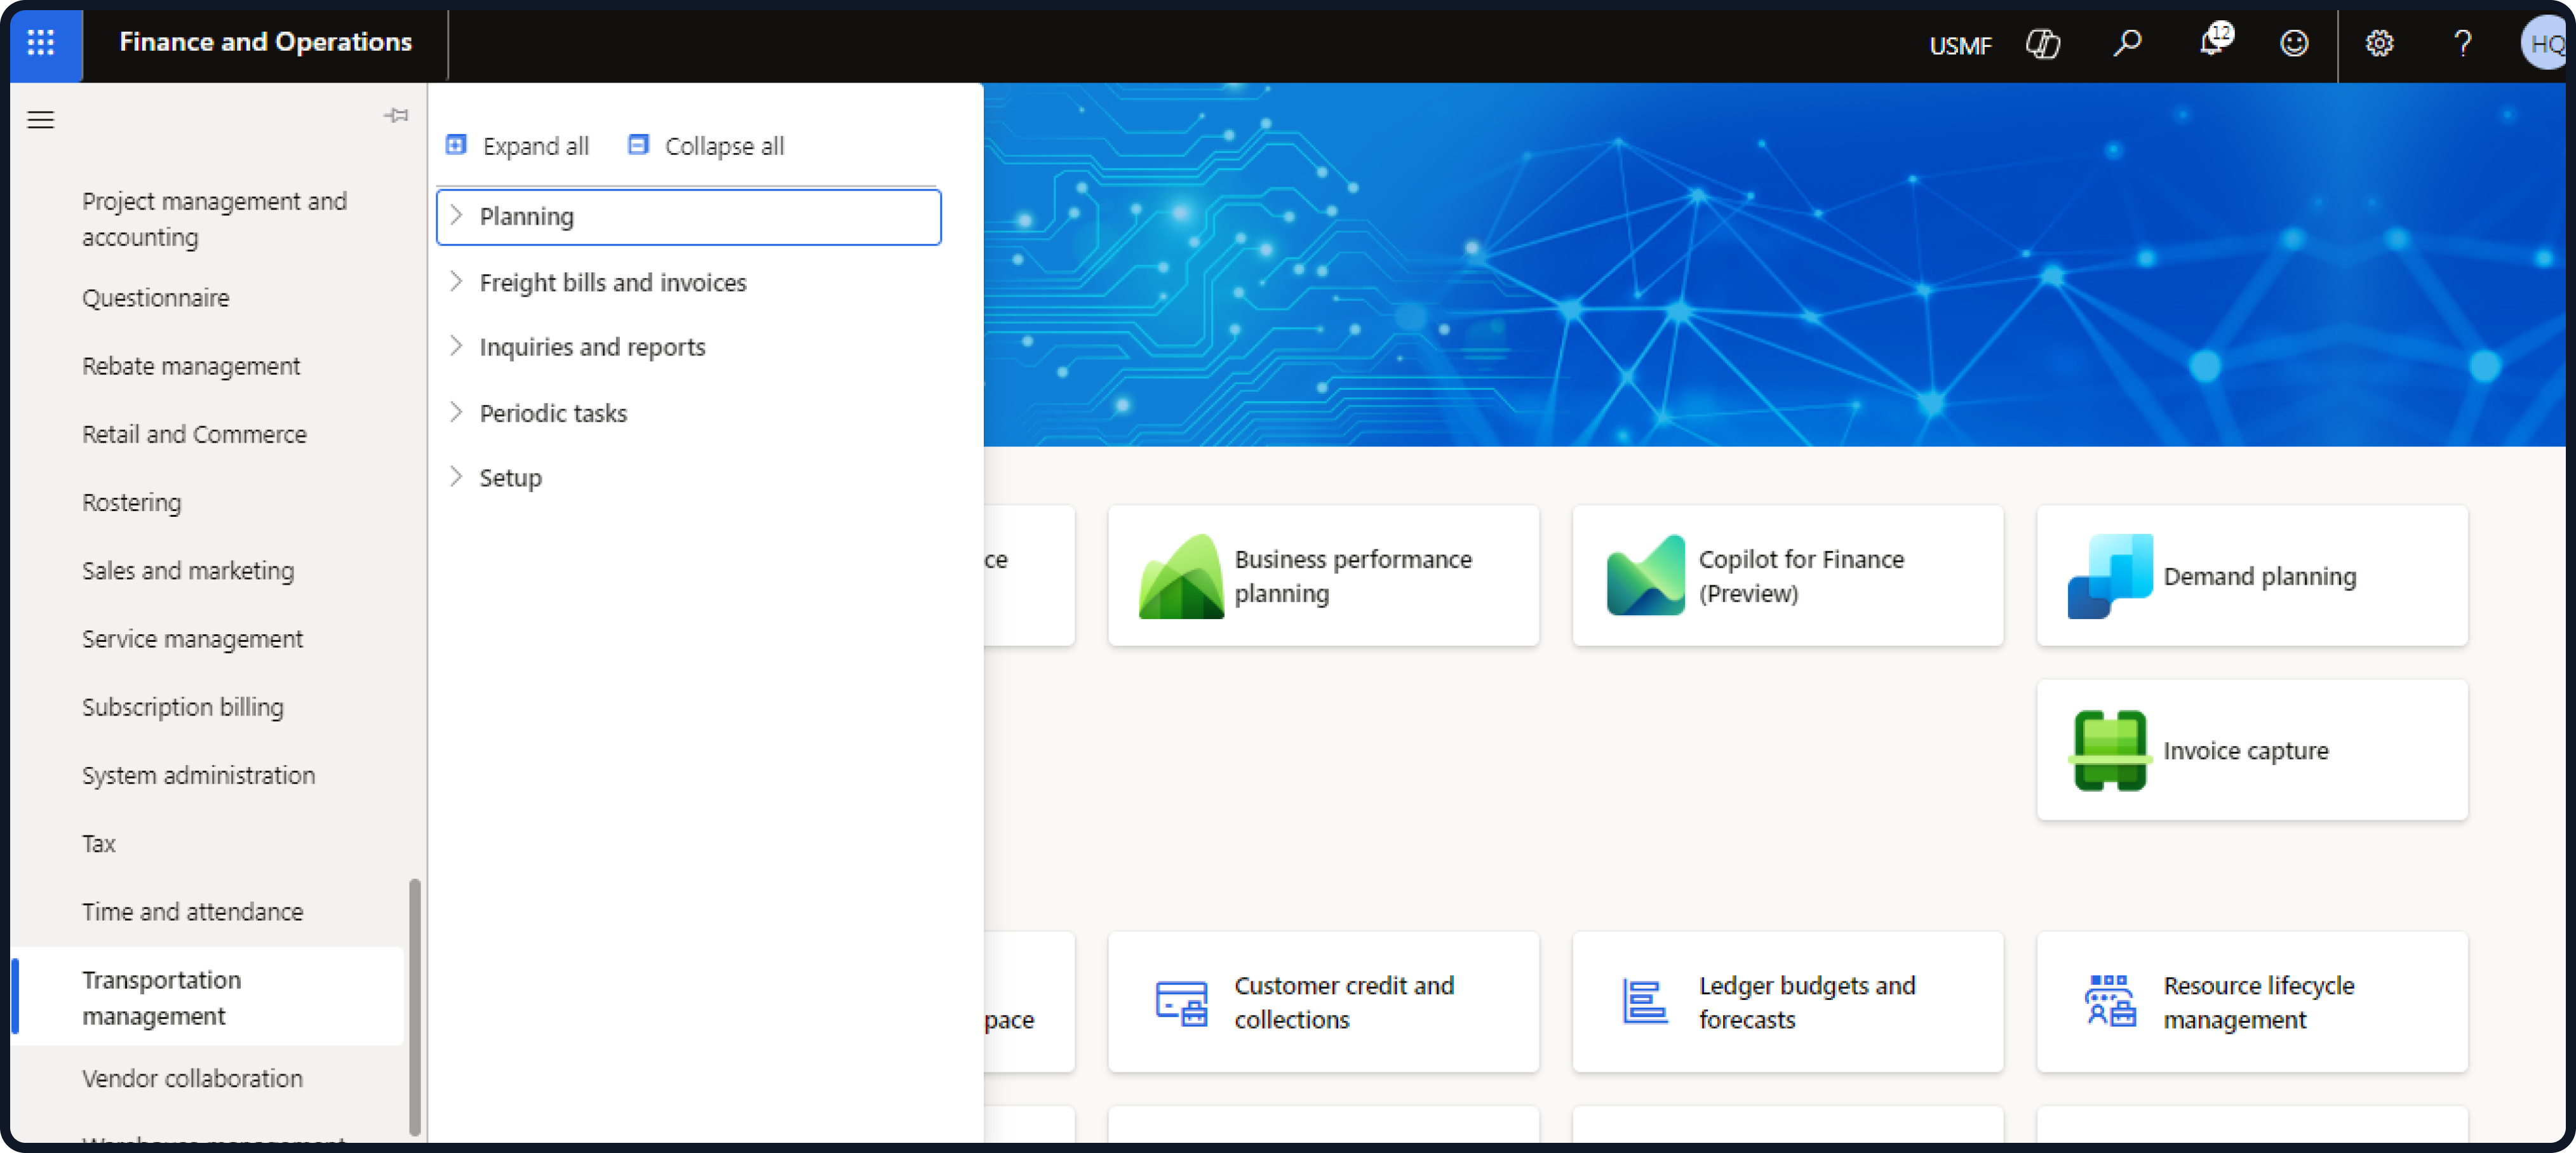
Task: Expand Freight bills and invoices chevron
Action: (456, 282)
